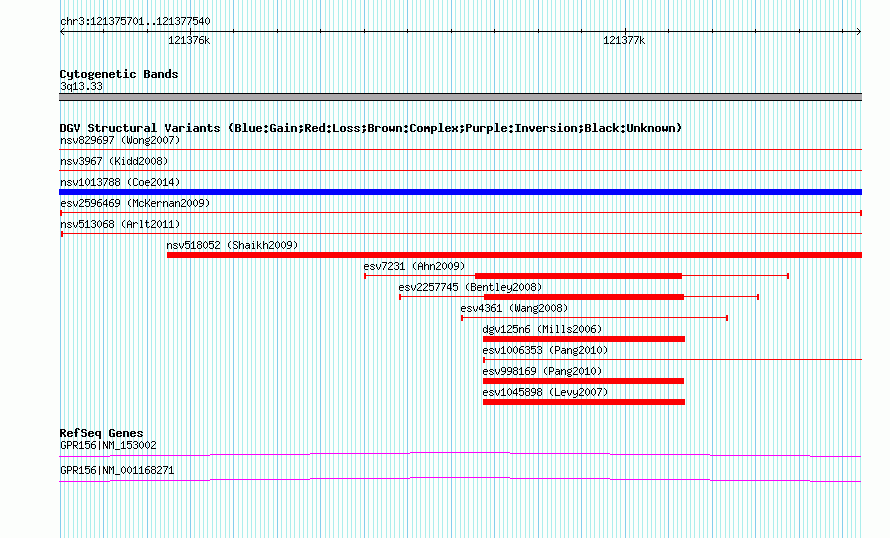Click the Cytogenetic Bands track title

point(119,74)
